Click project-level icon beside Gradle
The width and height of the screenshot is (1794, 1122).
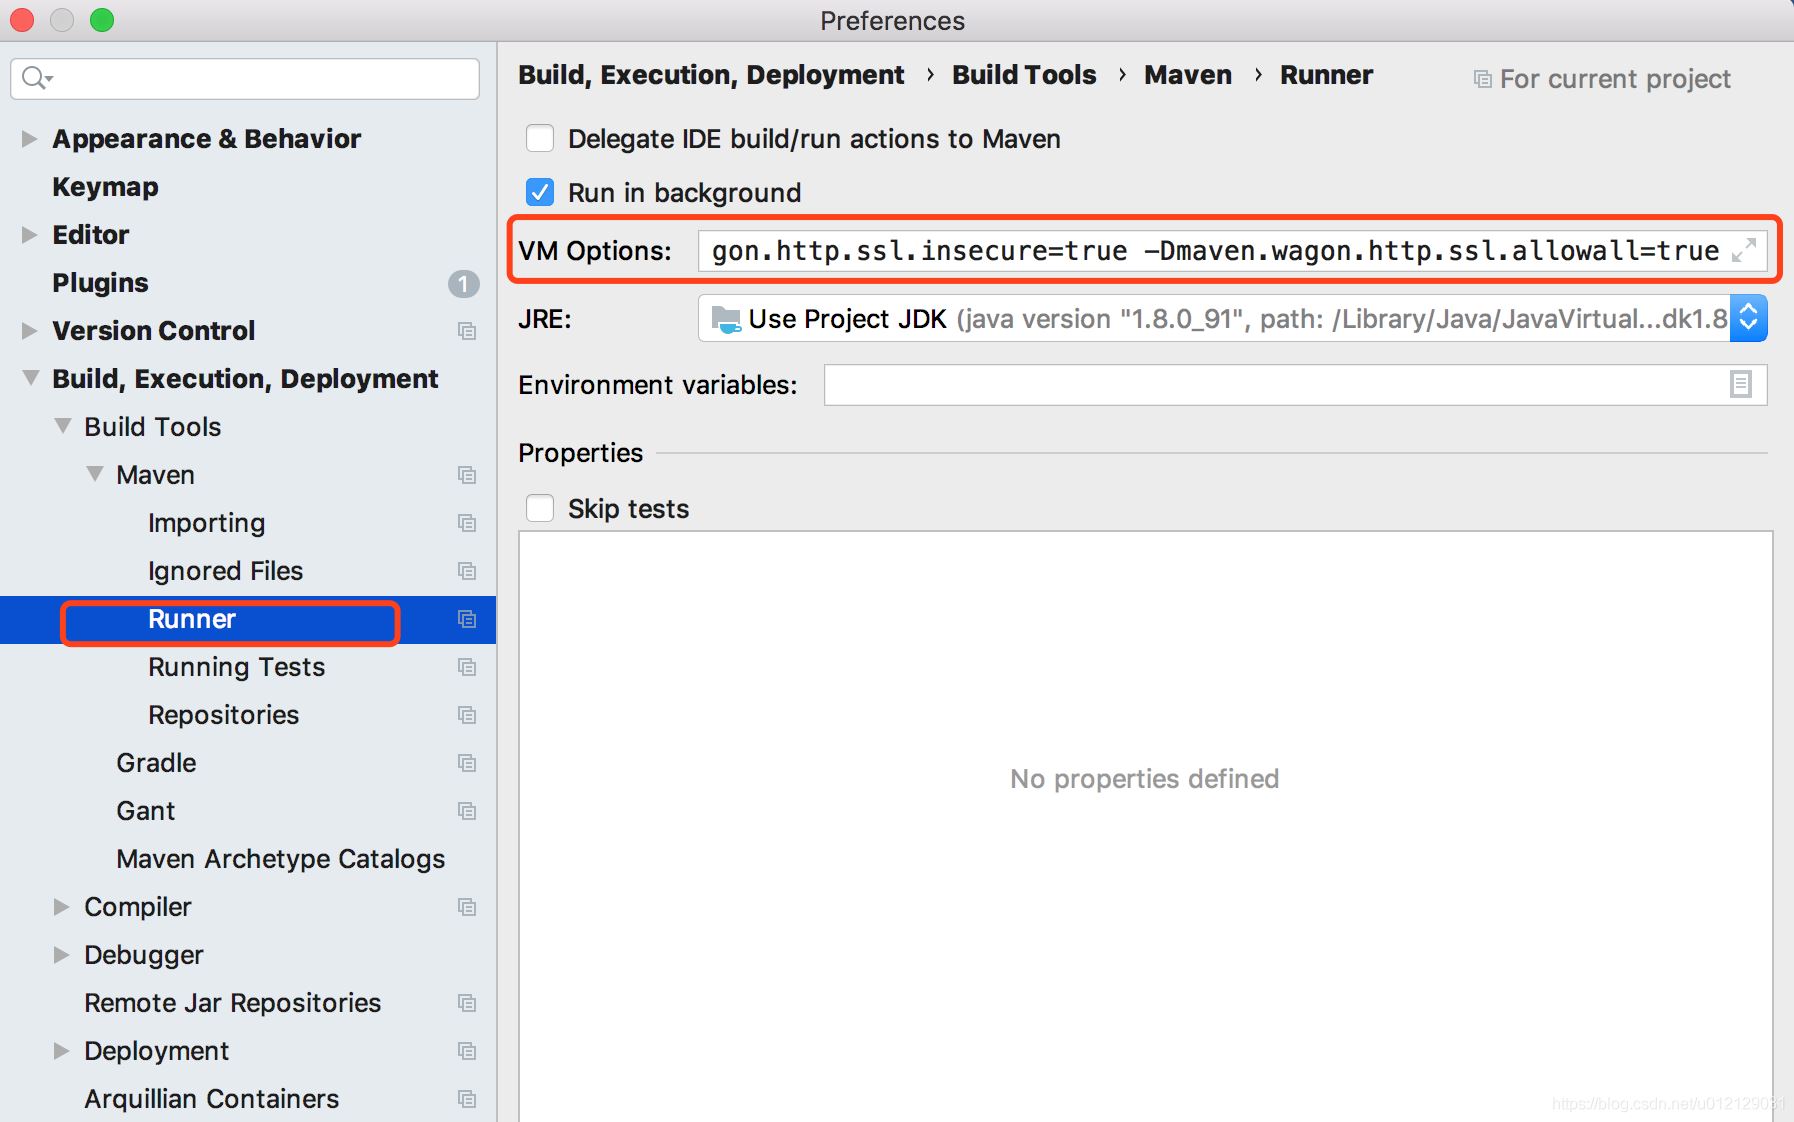[467, 763]
